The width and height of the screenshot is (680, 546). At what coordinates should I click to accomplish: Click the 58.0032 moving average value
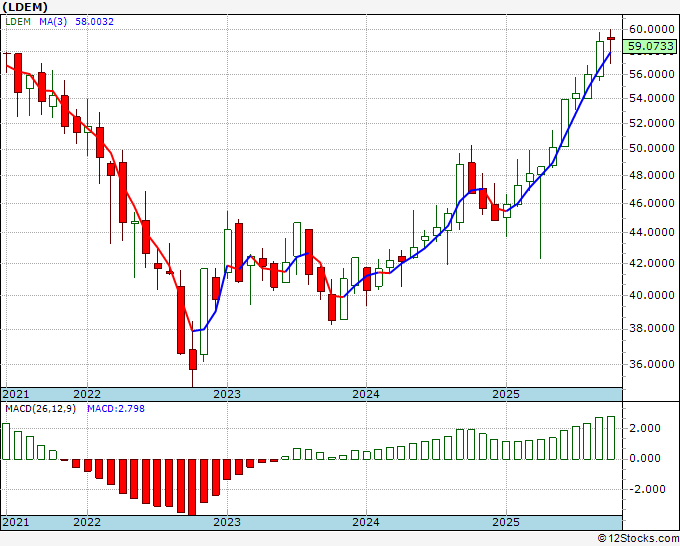[95, 22]
